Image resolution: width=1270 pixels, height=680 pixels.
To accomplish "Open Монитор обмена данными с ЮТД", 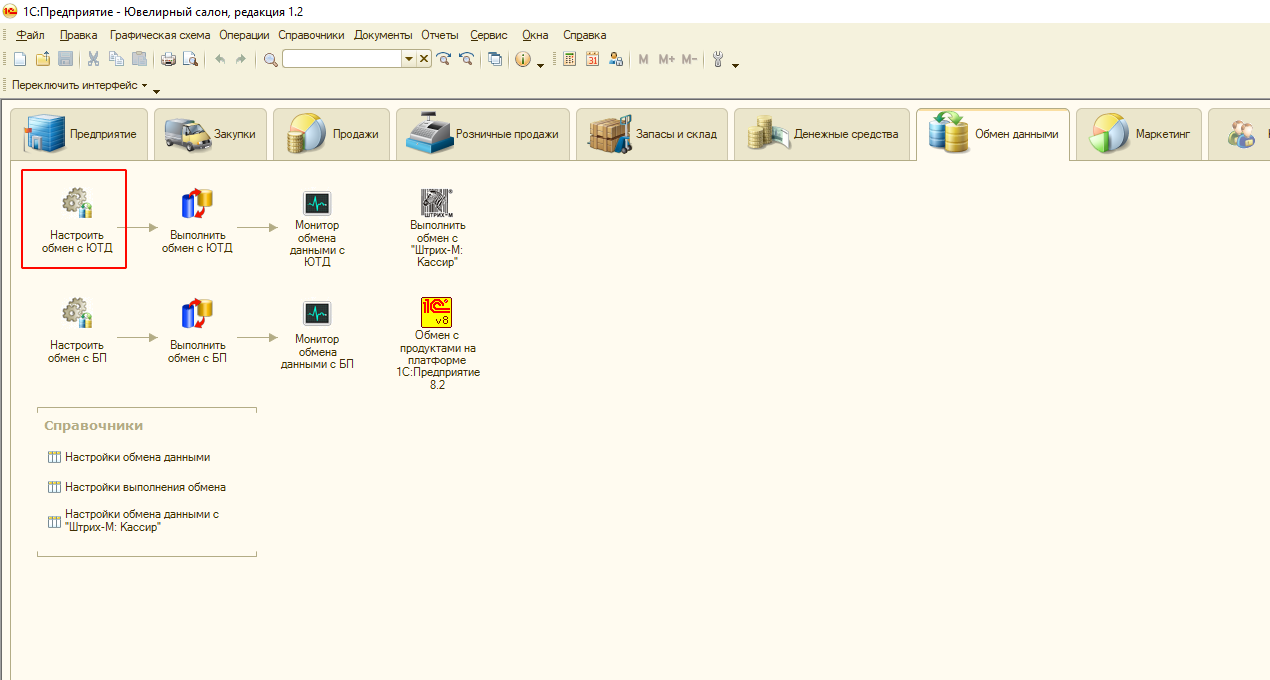I will pyautogui.click(x=317, y=229).
